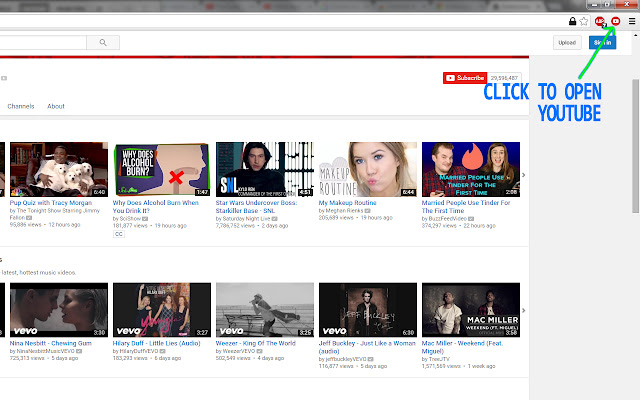Image resolution: width=640 pixels, height=400 pixels.
Task: Click the blue Sign in button
Action: pyautogui.click(x=602, y=42)
